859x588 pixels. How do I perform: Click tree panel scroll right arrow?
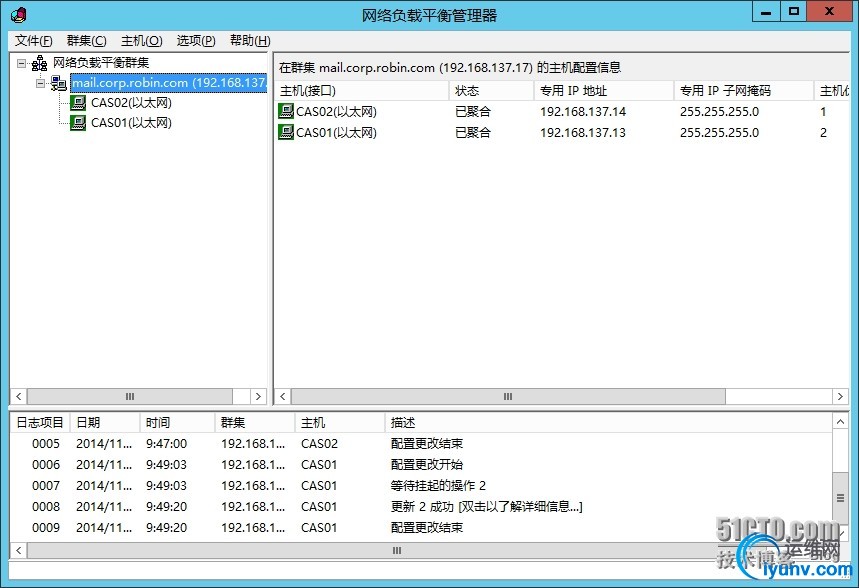coord(258,396)
